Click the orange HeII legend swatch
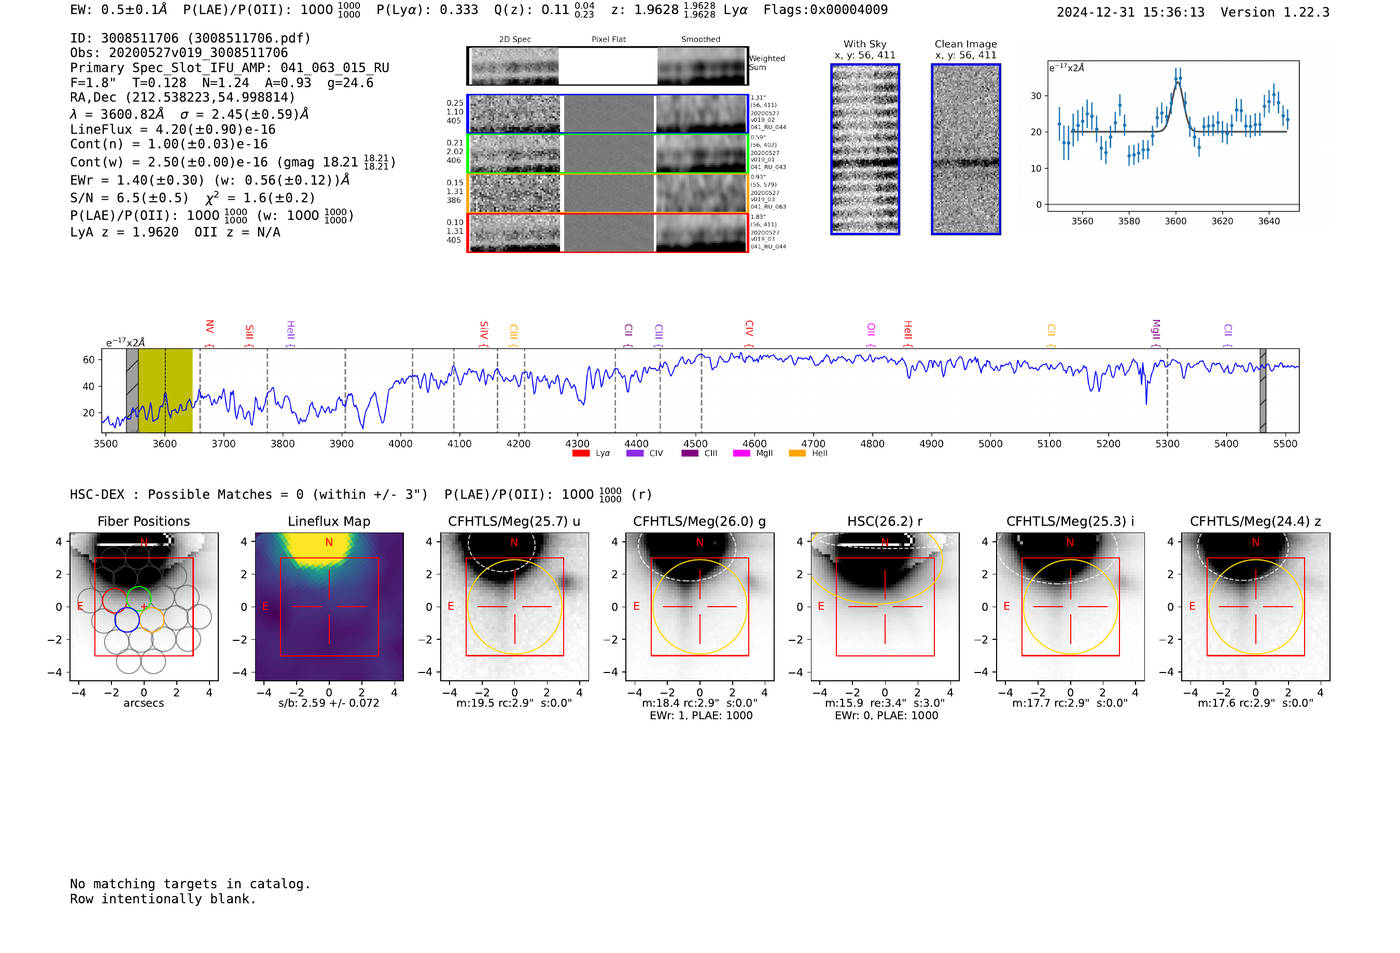Viewport: 1400px width, 953px height. click(x=797, y=453)
